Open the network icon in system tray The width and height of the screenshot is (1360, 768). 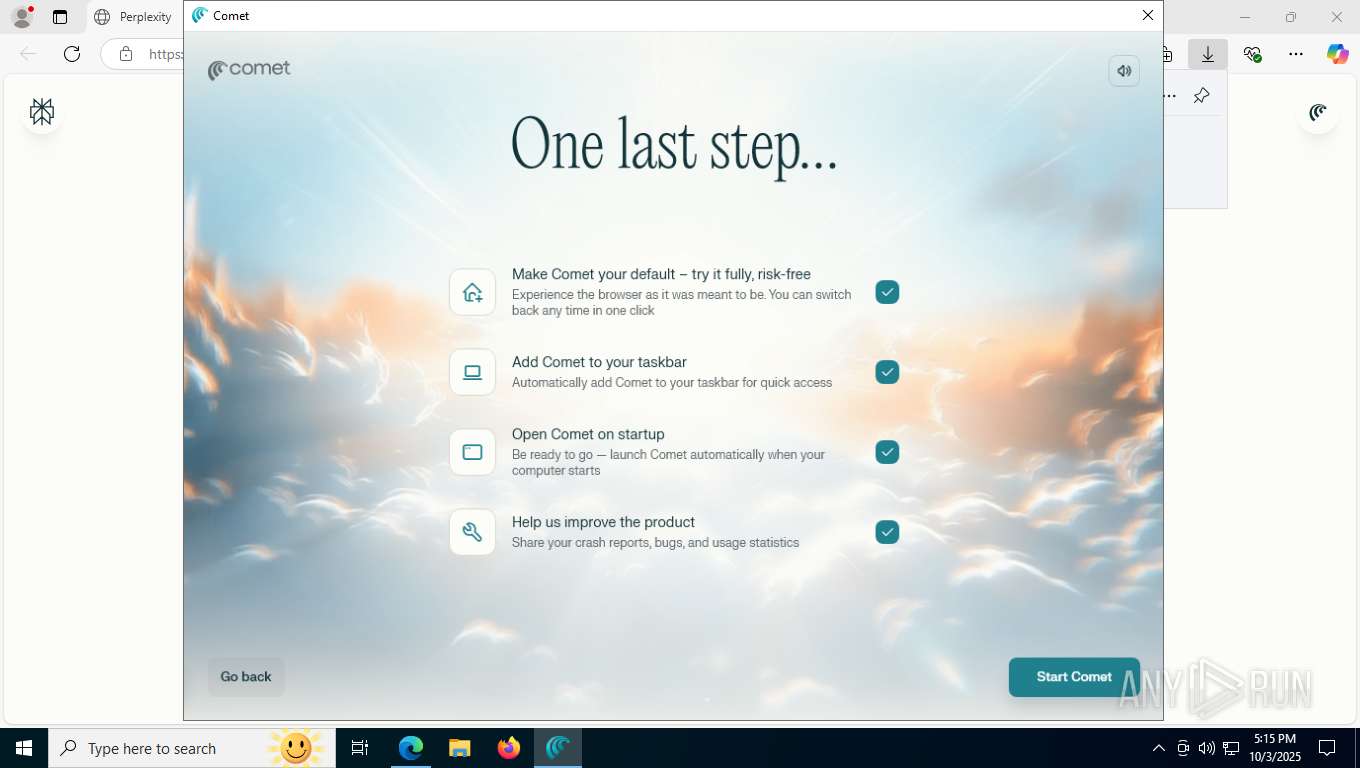click(1231, 748)
